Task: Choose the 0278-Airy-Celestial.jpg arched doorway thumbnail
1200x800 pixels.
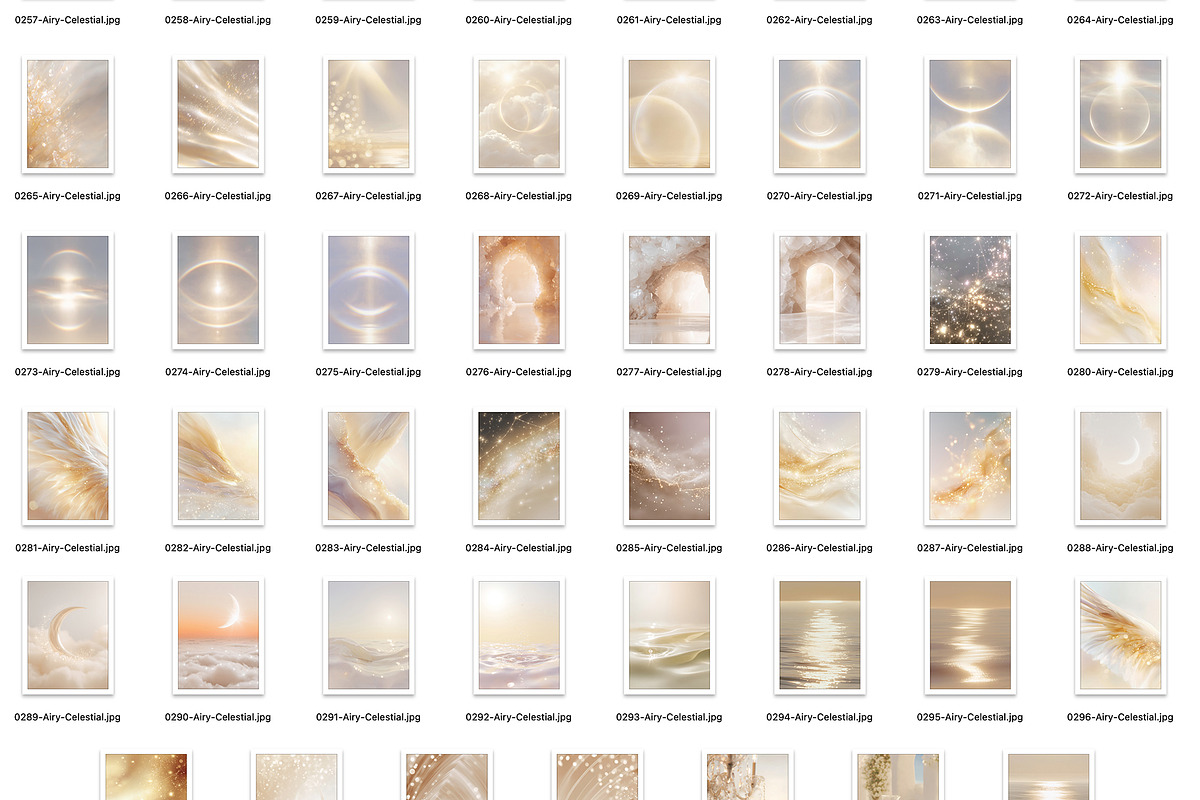Action: [x=819, y=290]
